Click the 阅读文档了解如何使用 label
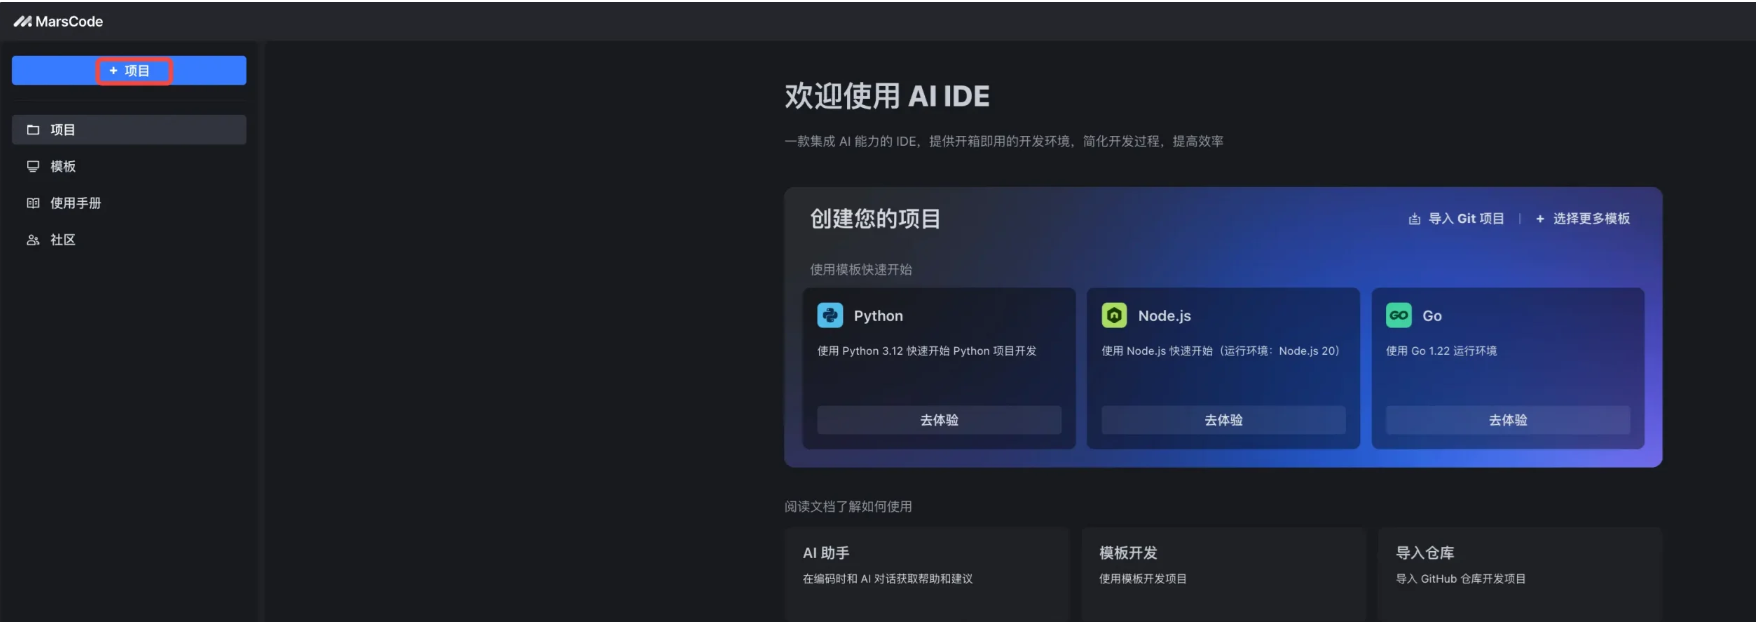 (x=848, y=507)
